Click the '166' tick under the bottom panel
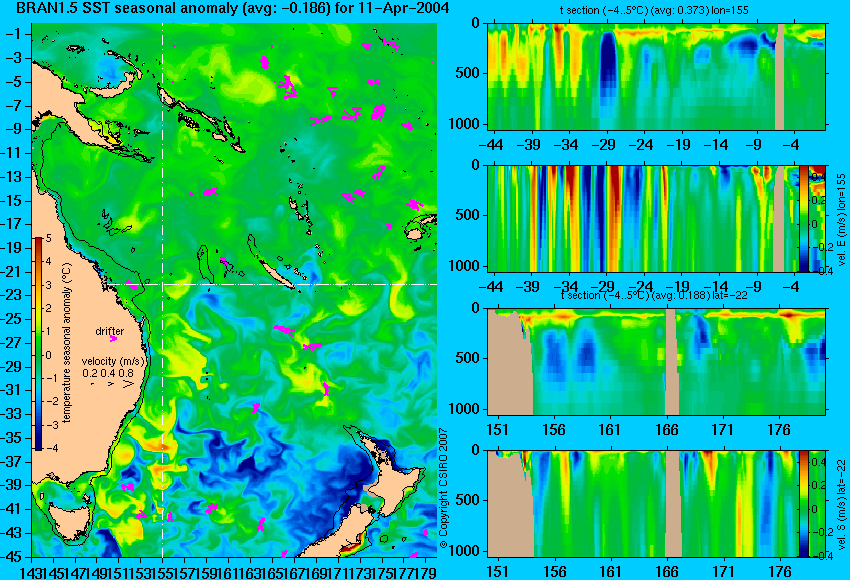Viewport: 850px width, 580px height. (667, 572)
